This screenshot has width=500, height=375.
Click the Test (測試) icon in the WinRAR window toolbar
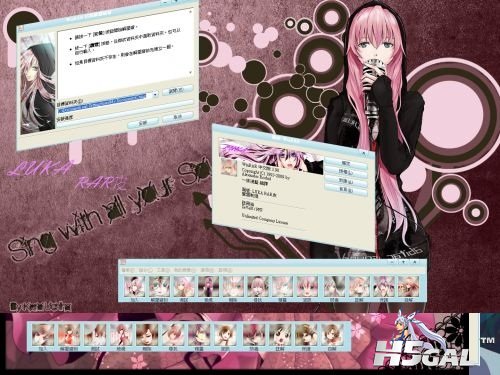(x=184, y=287)
